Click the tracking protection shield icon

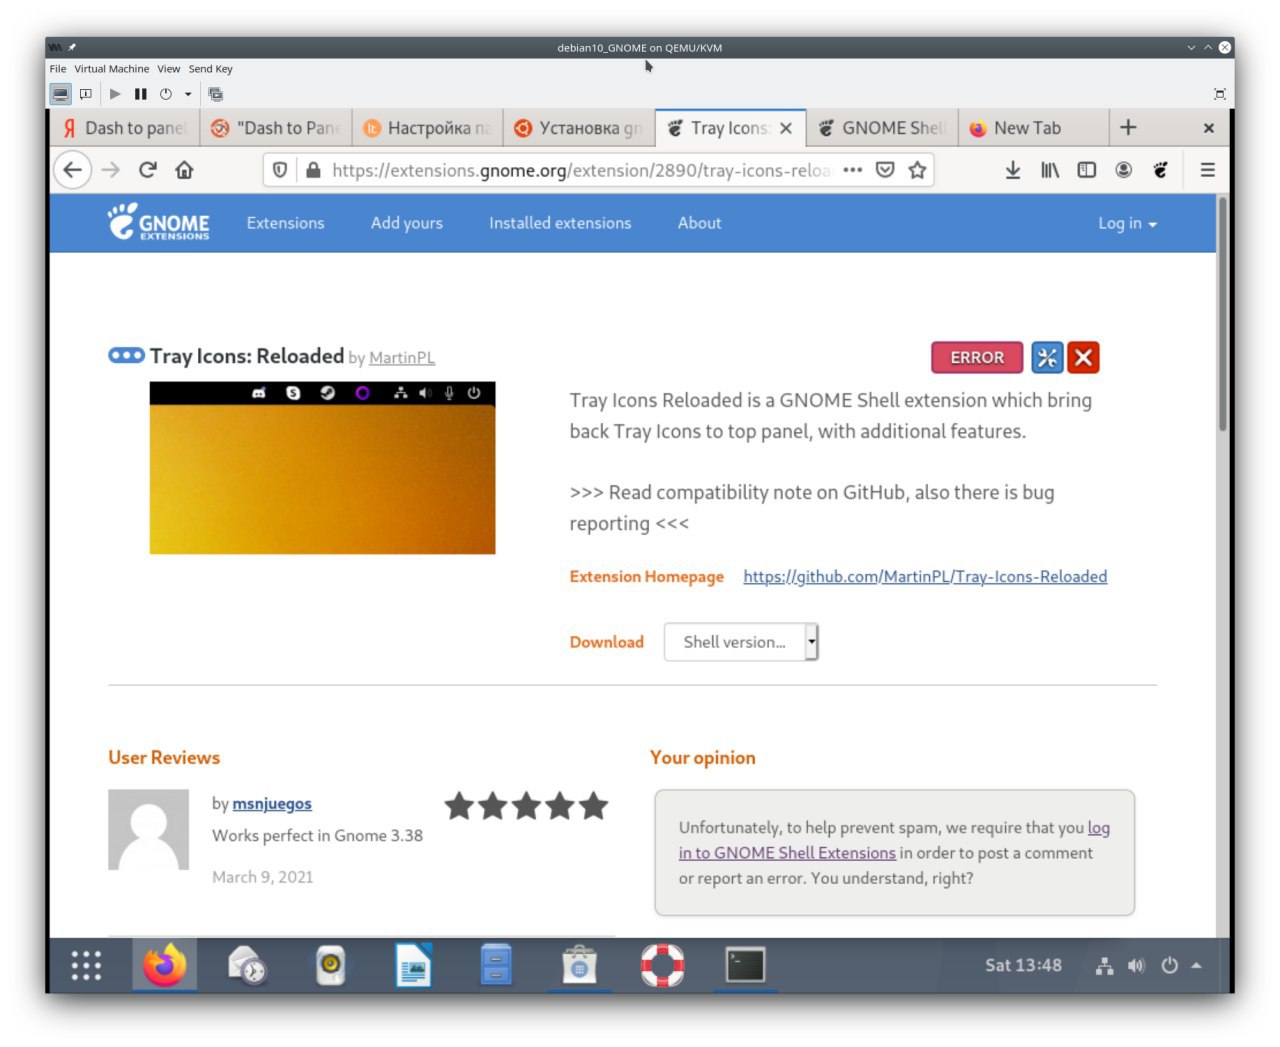coord(280,170)
